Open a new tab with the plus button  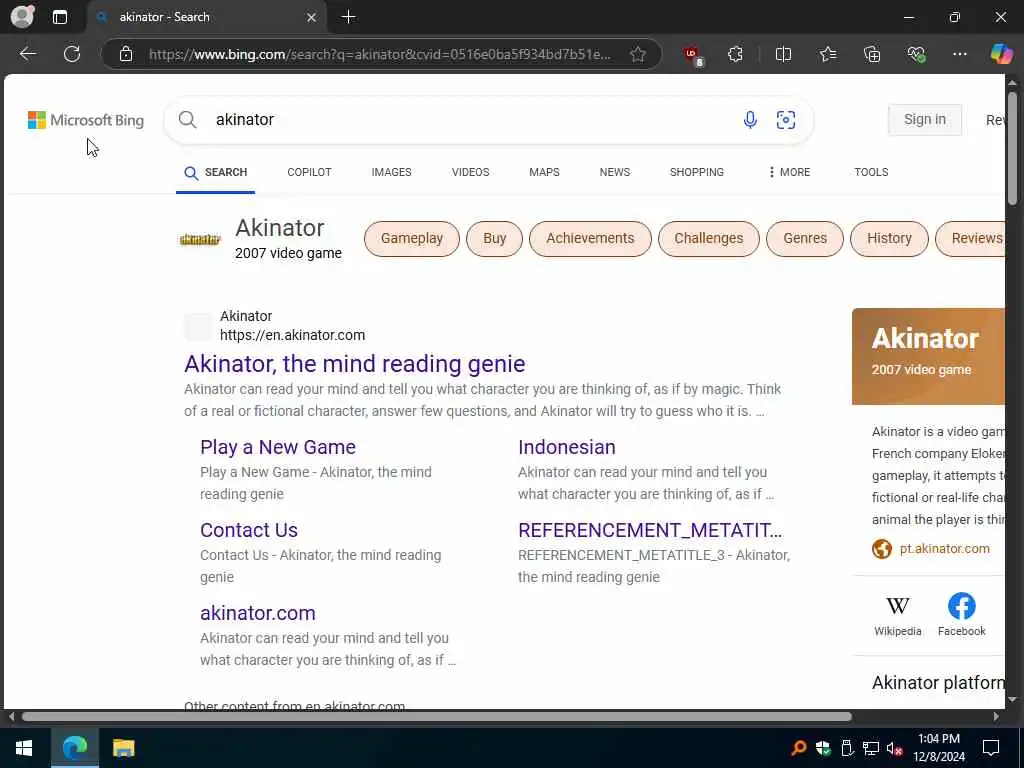tap(349, 17)
